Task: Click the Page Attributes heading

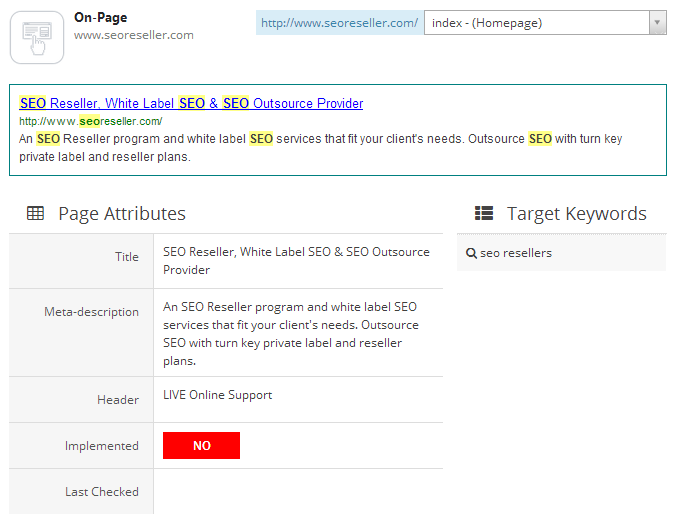Action: (122, 213)
